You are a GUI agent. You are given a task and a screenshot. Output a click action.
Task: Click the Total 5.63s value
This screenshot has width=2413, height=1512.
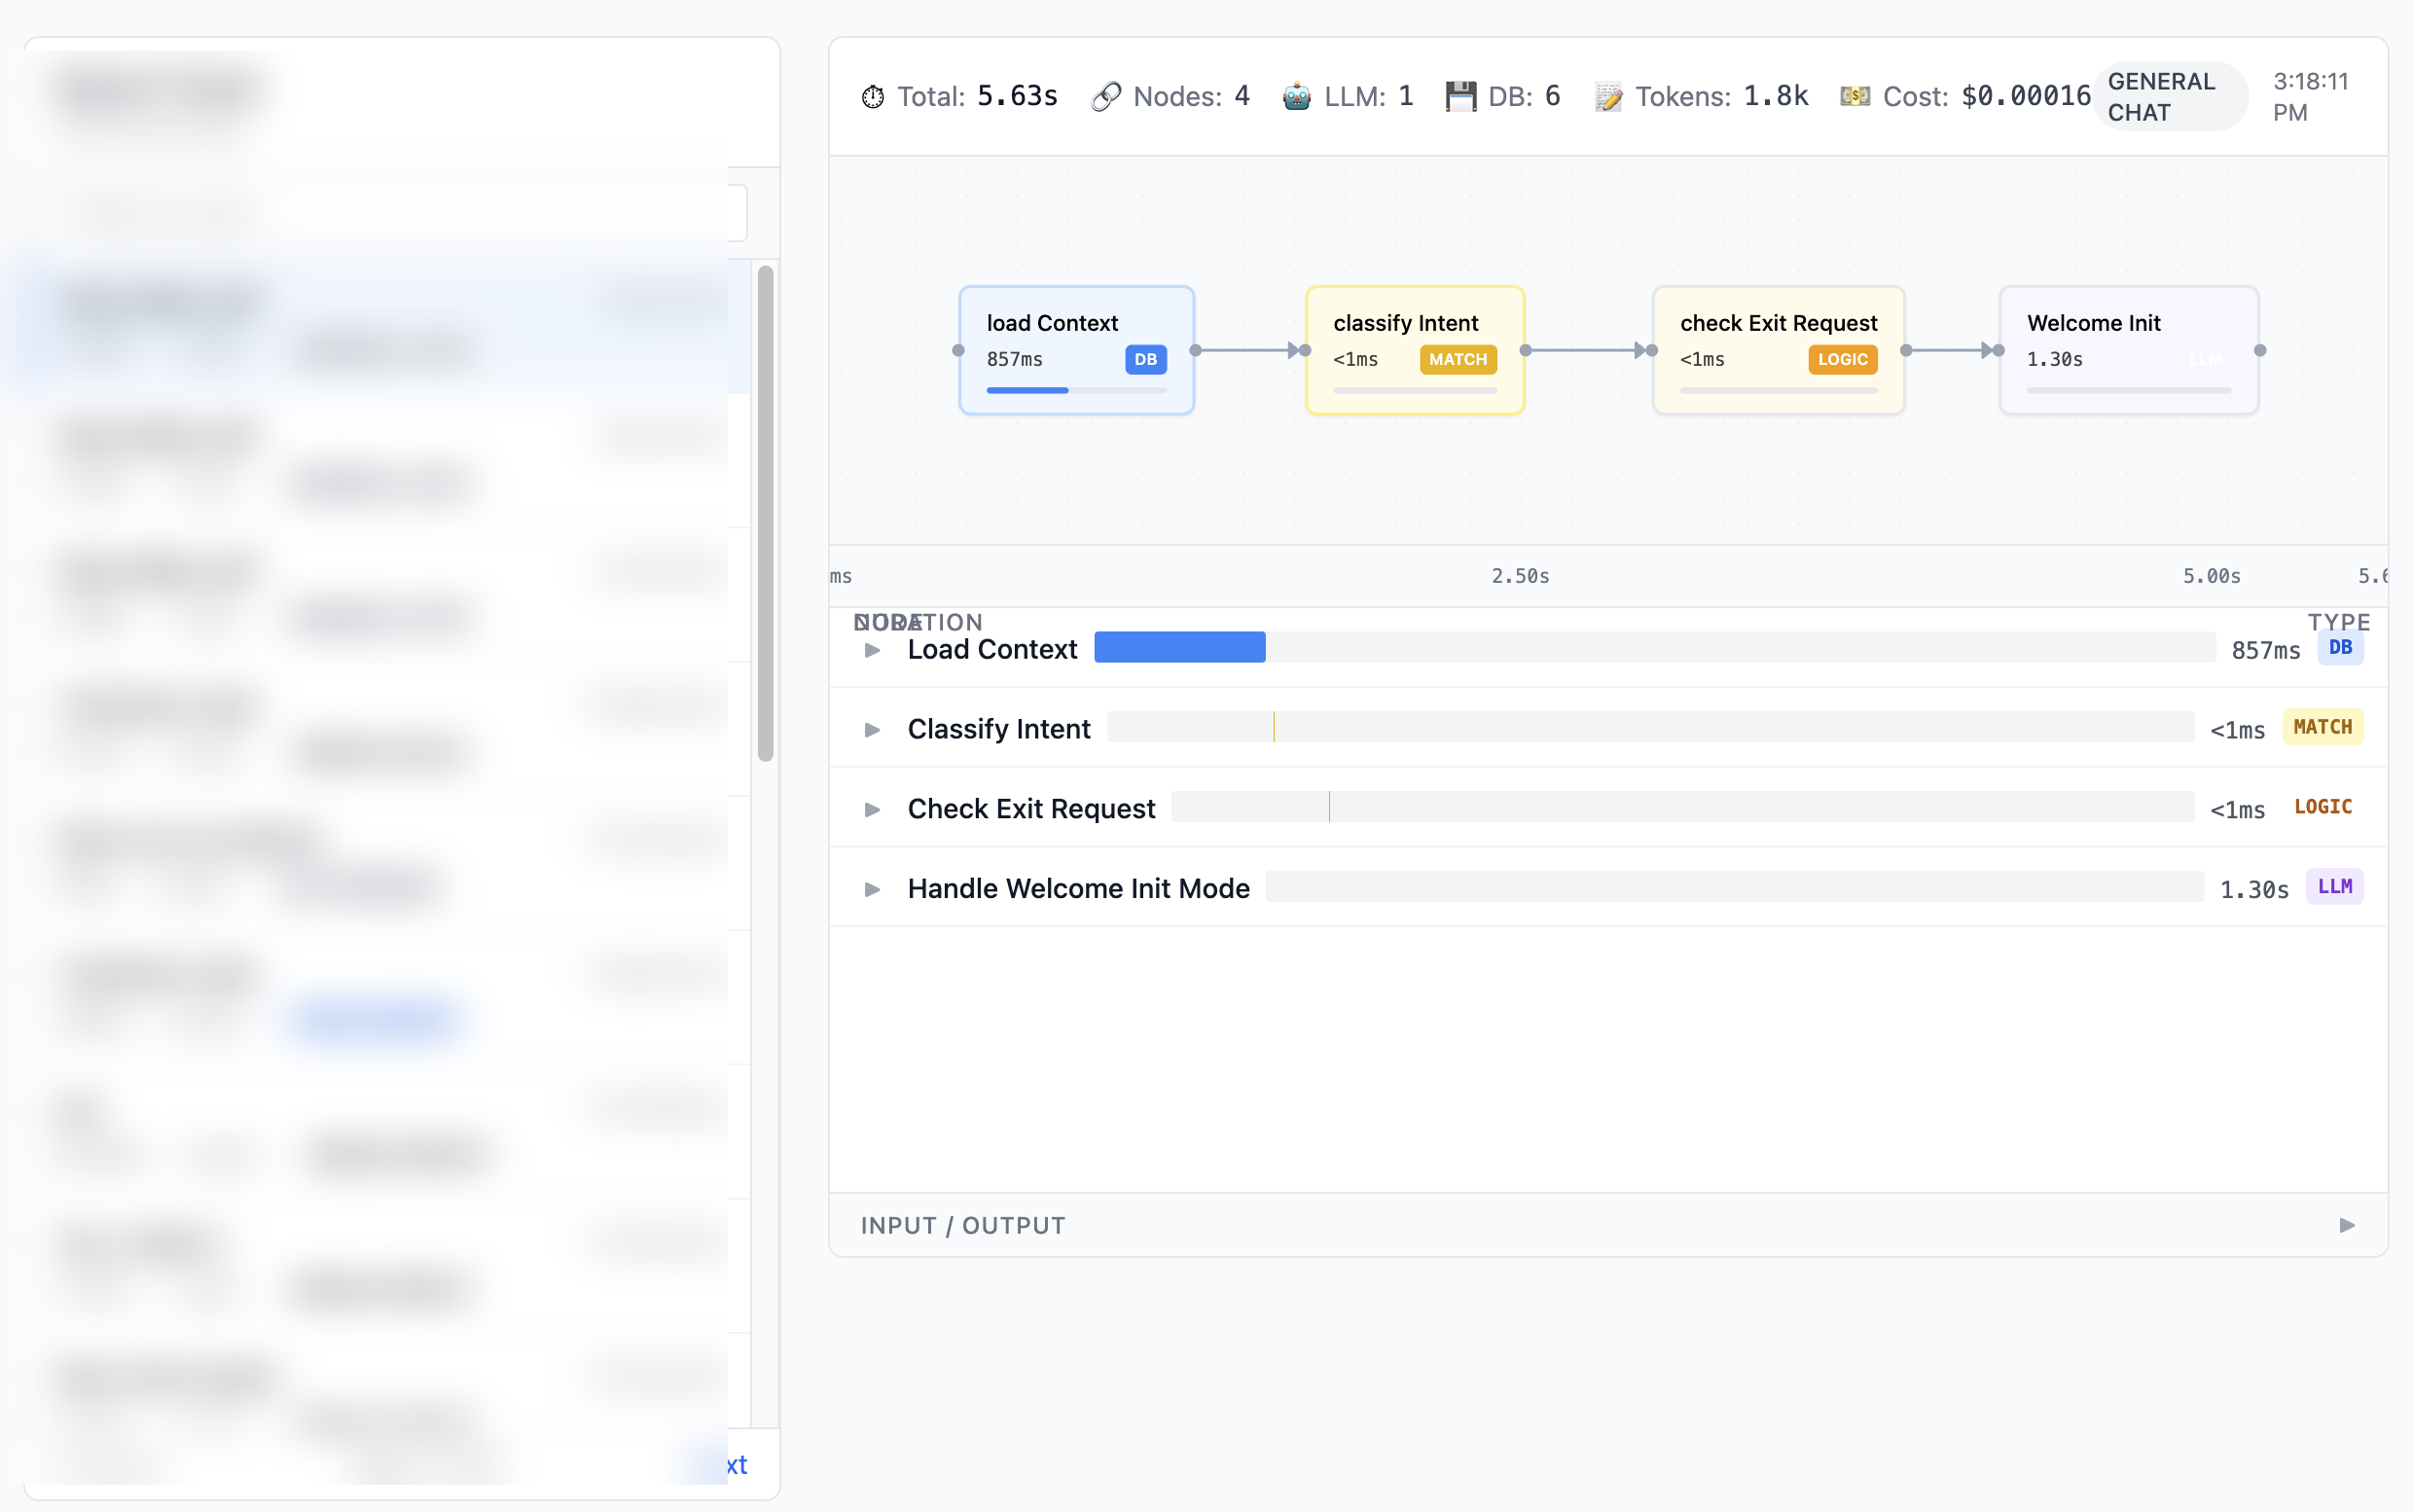click(x=1017, y=96)
